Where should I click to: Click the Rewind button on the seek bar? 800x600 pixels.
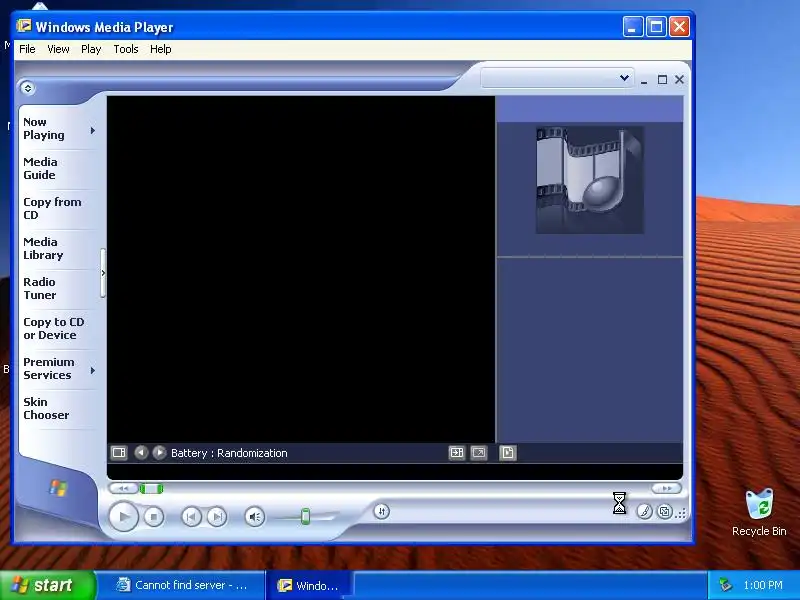point(123,488)
